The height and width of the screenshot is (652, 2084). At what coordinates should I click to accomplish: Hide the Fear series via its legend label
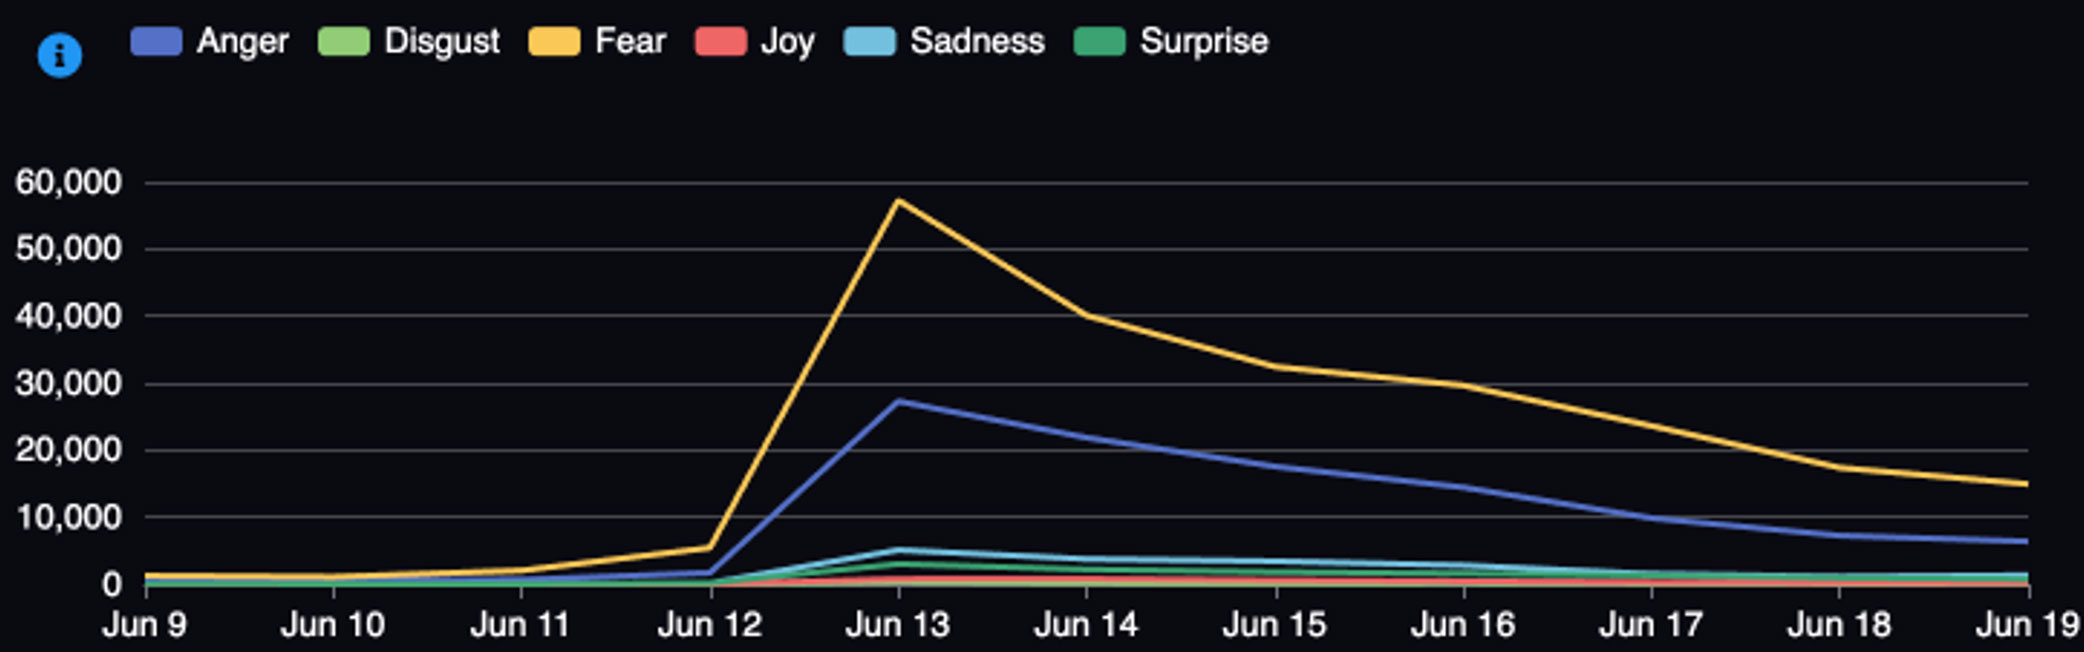tap(630, 41)
